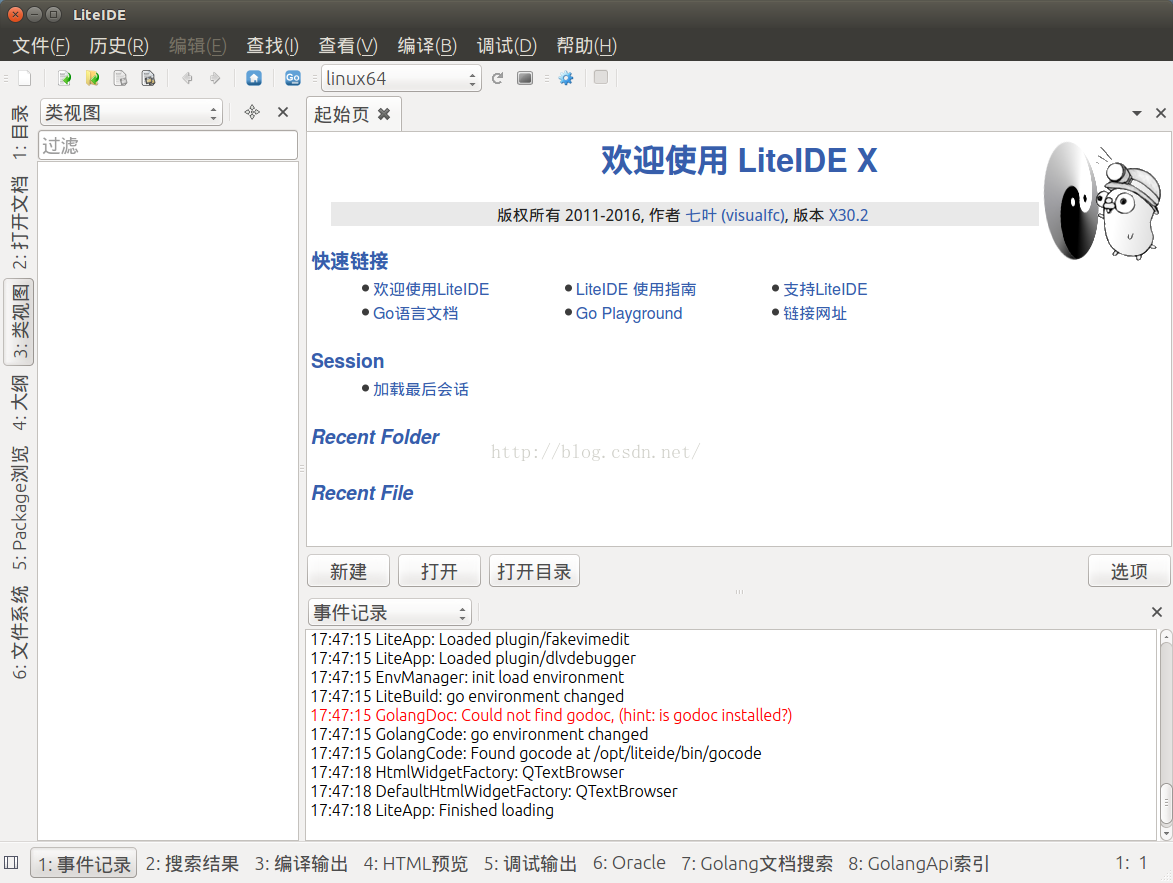Screen dimensions: 1173x883
Task: Toggle the 3: 编译输出 bottom tab
Action: coord(301,864)
